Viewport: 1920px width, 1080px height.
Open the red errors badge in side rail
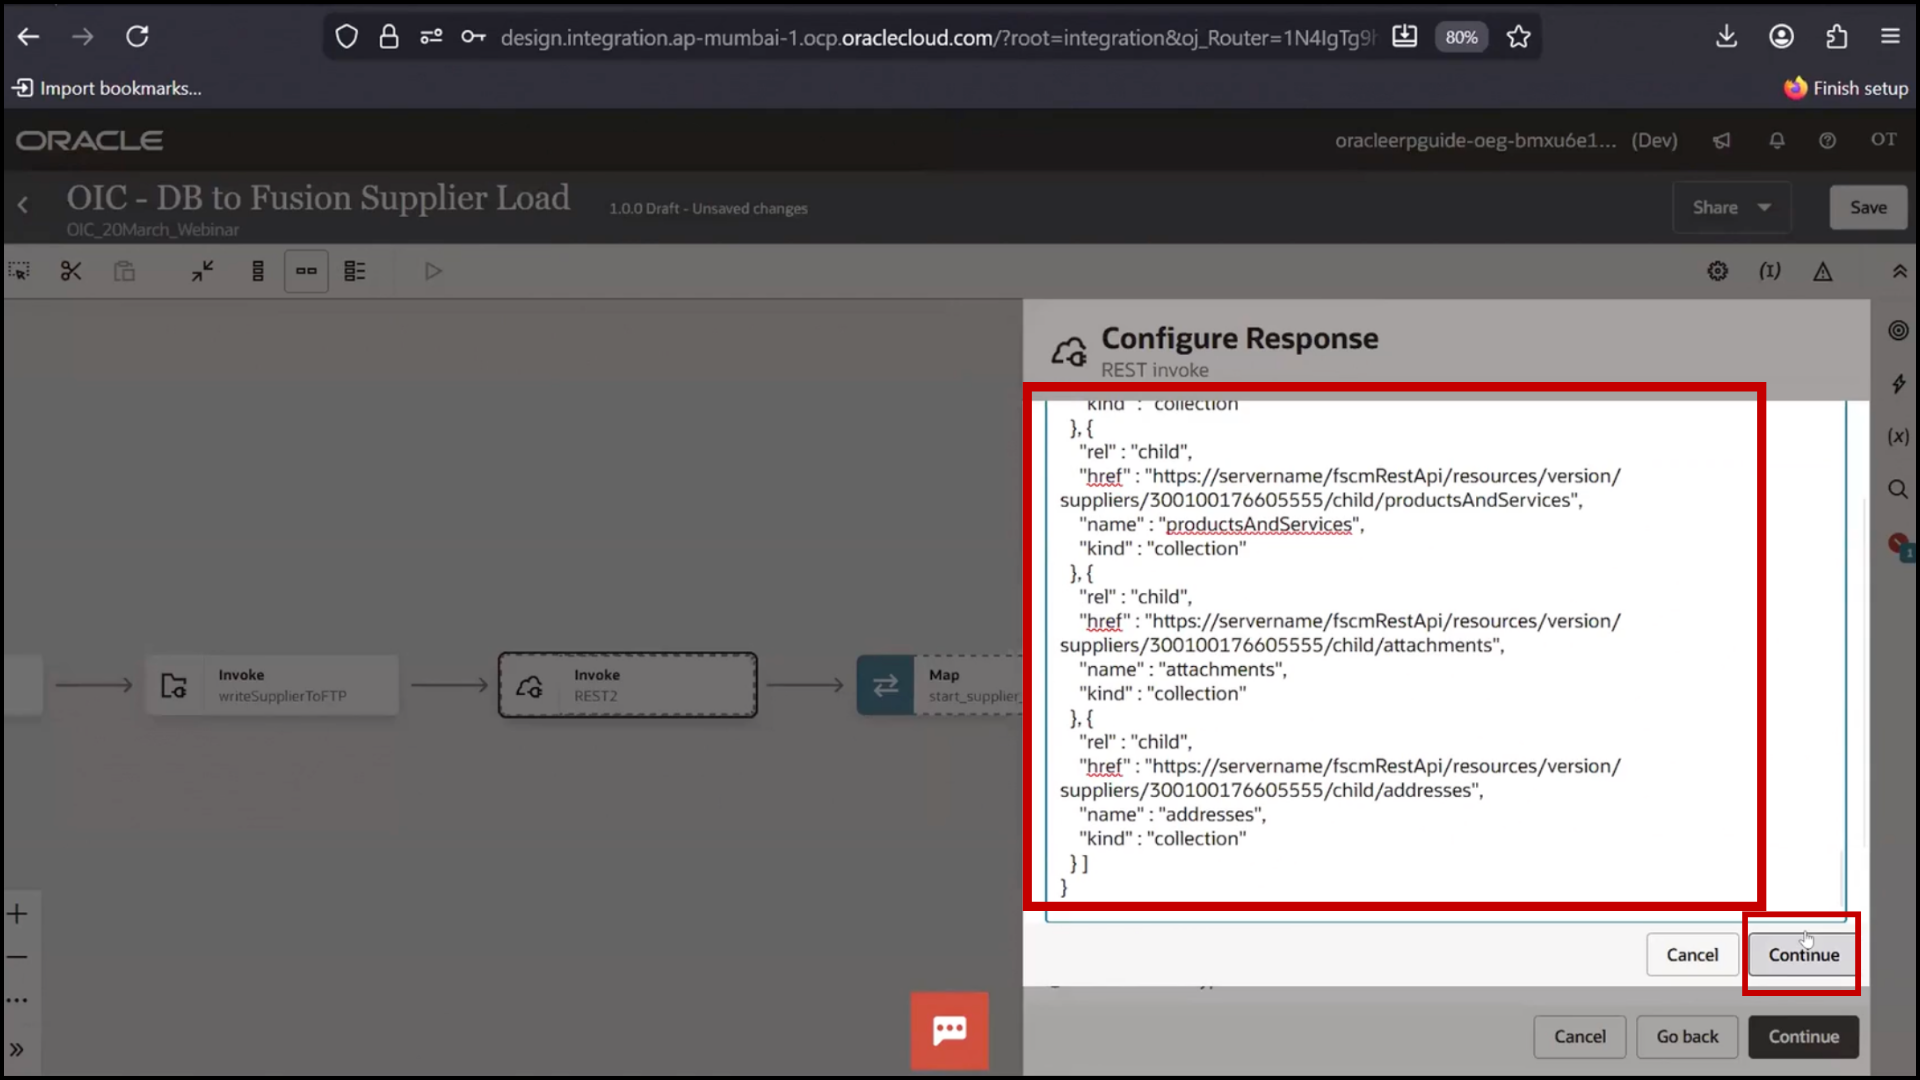click(x=1900, y=545)
